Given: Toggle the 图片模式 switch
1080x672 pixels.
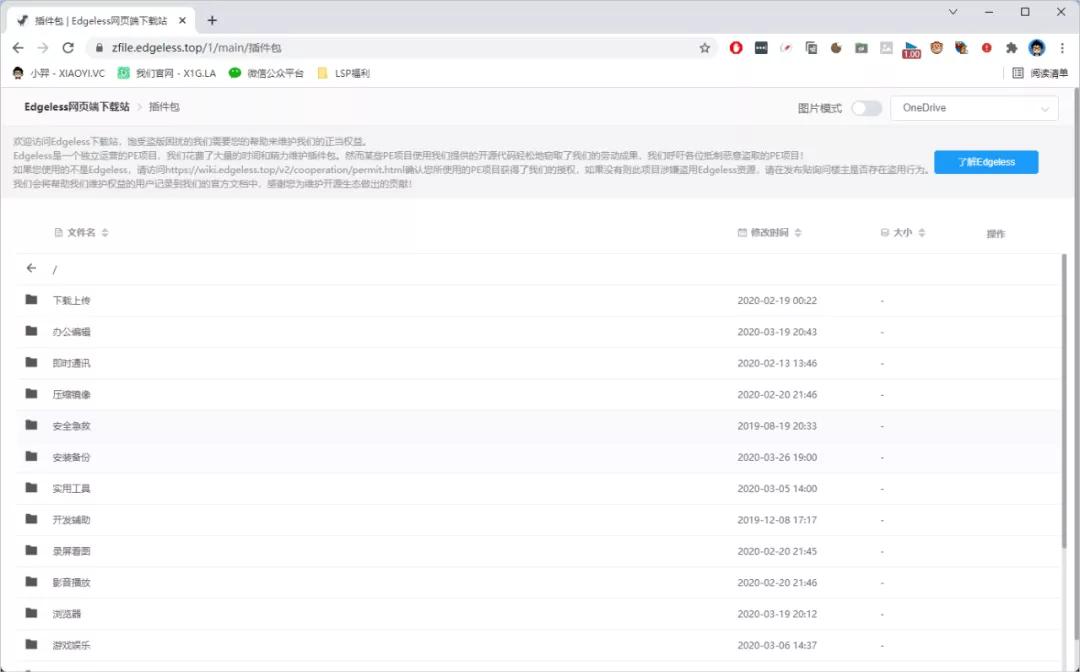Looking at the screenshot, I should pos(866,108).
